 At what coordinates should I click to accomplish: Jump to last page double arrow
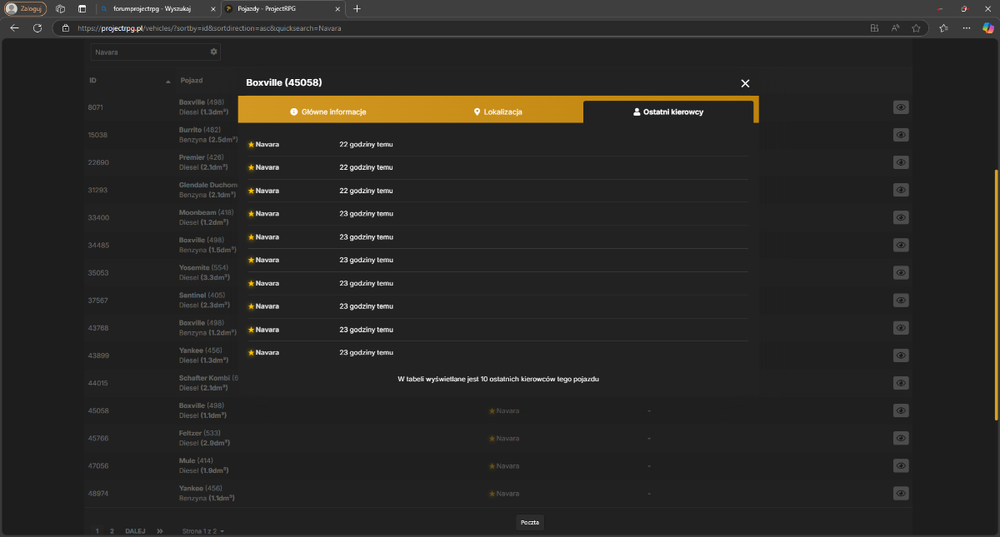point(159,531)
